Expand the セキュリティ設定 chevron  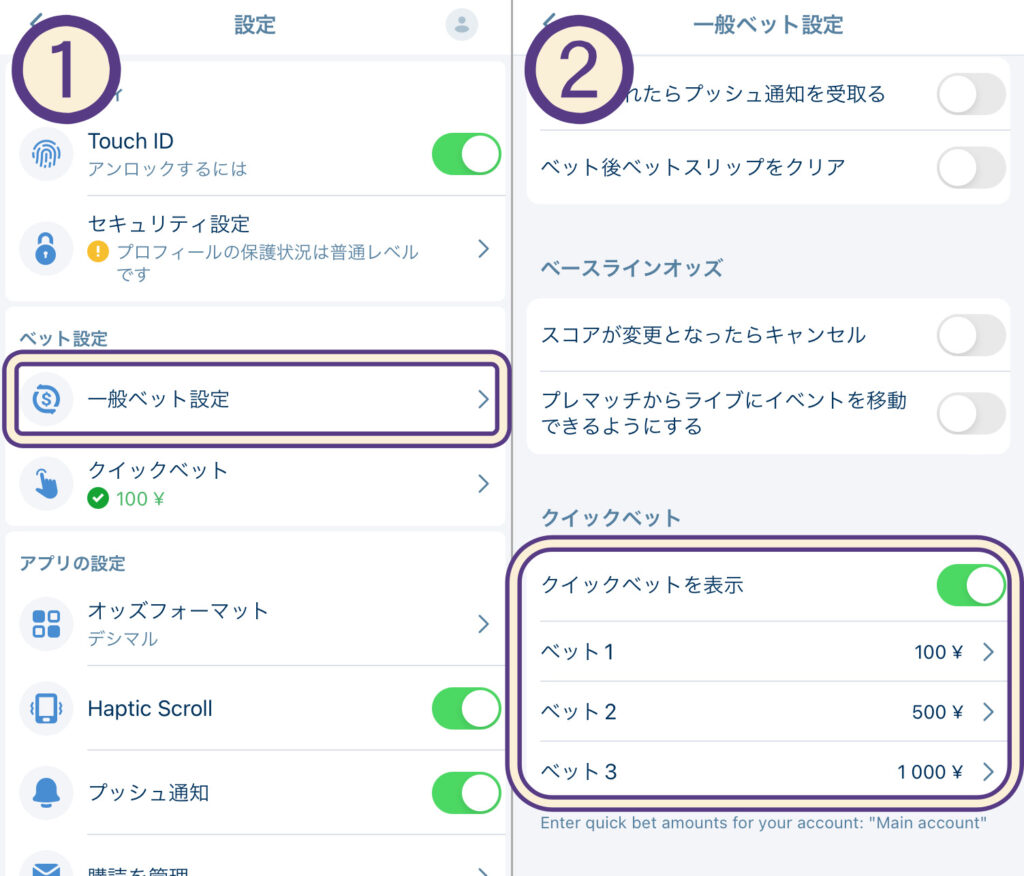[485, 247]
